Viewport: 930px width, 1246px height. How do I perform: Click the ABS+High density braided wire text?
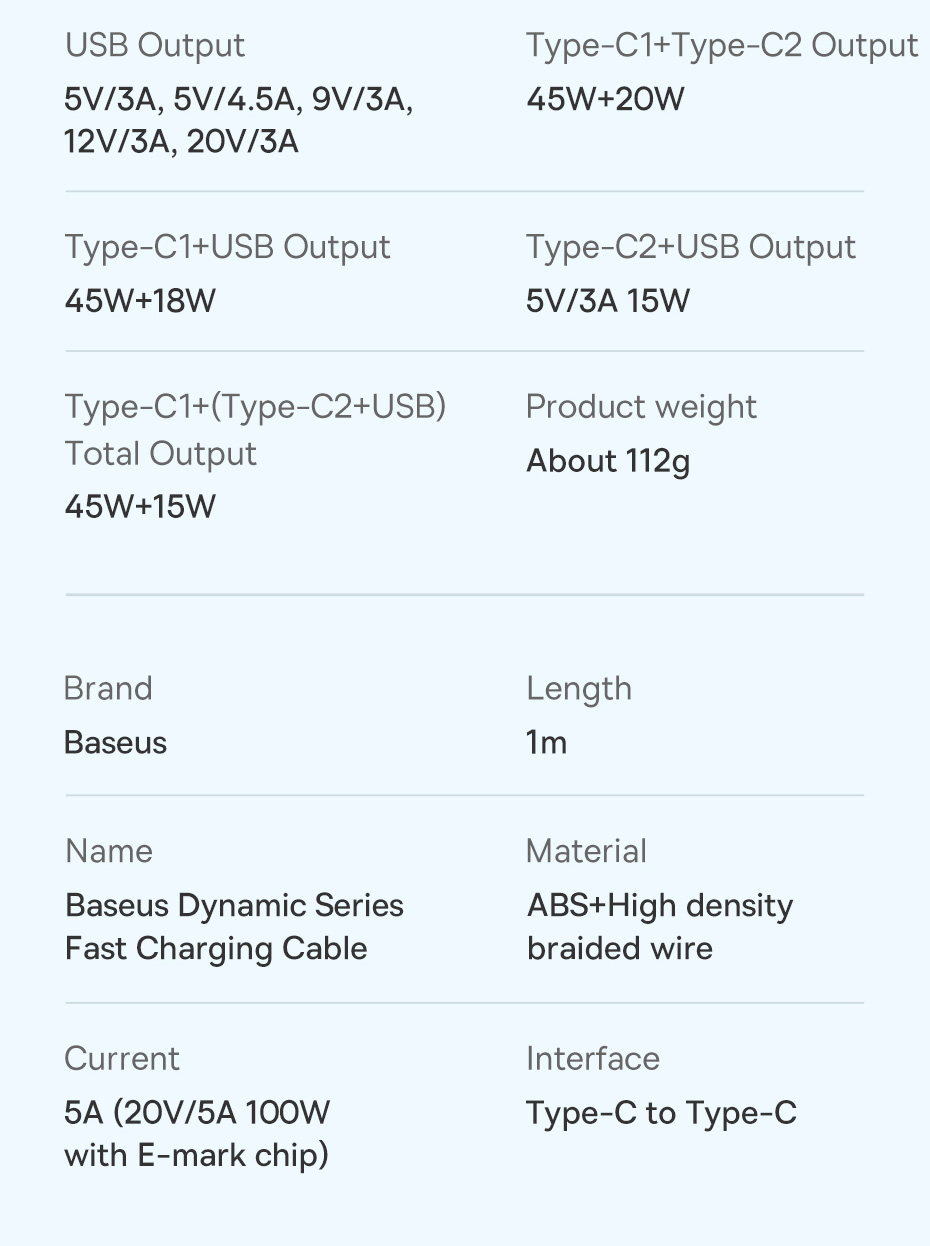(660, 926)
